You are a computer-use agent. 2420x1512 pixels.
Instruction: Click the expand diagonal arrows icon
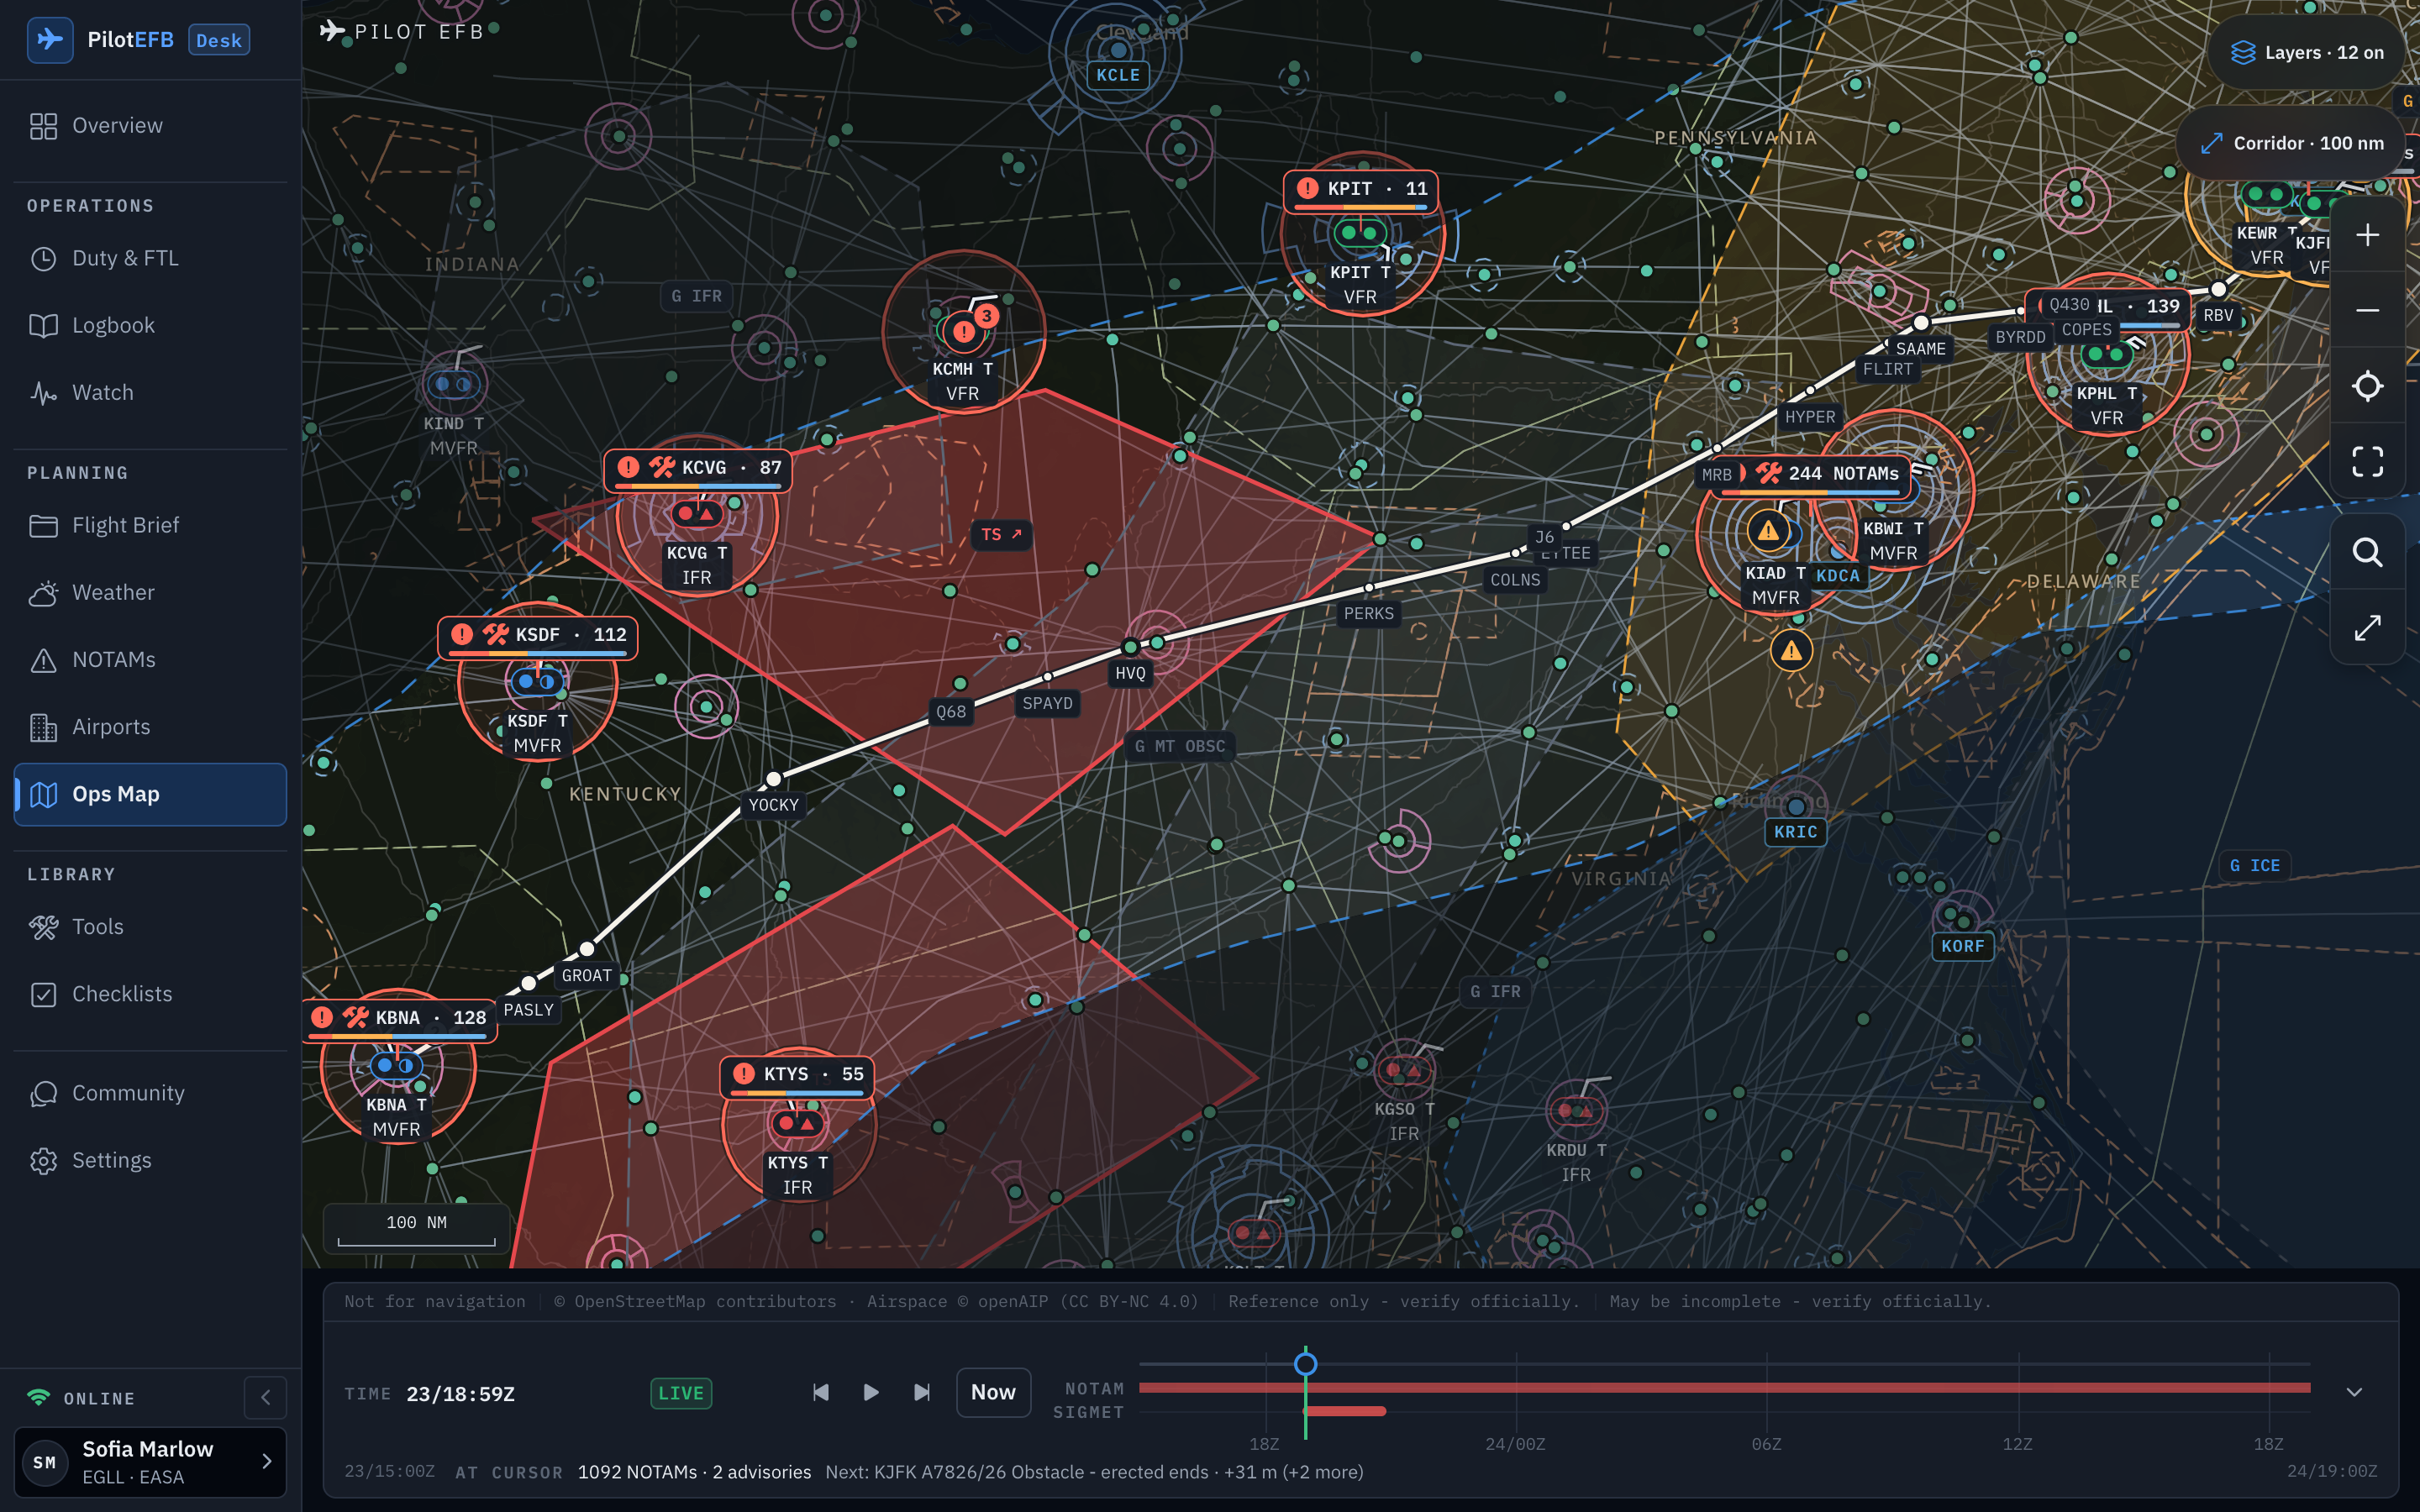click(2367, 628)
